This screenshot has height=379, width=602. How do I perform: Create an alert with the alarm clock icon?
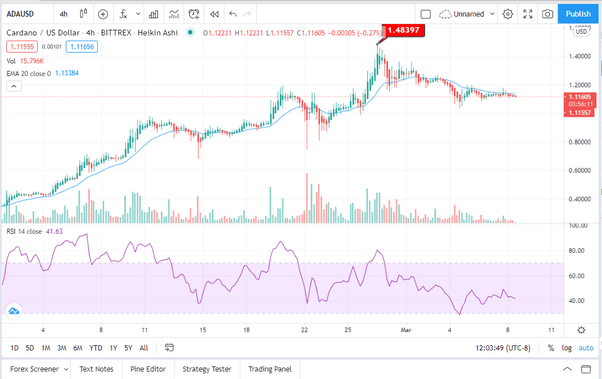[194, 14]
